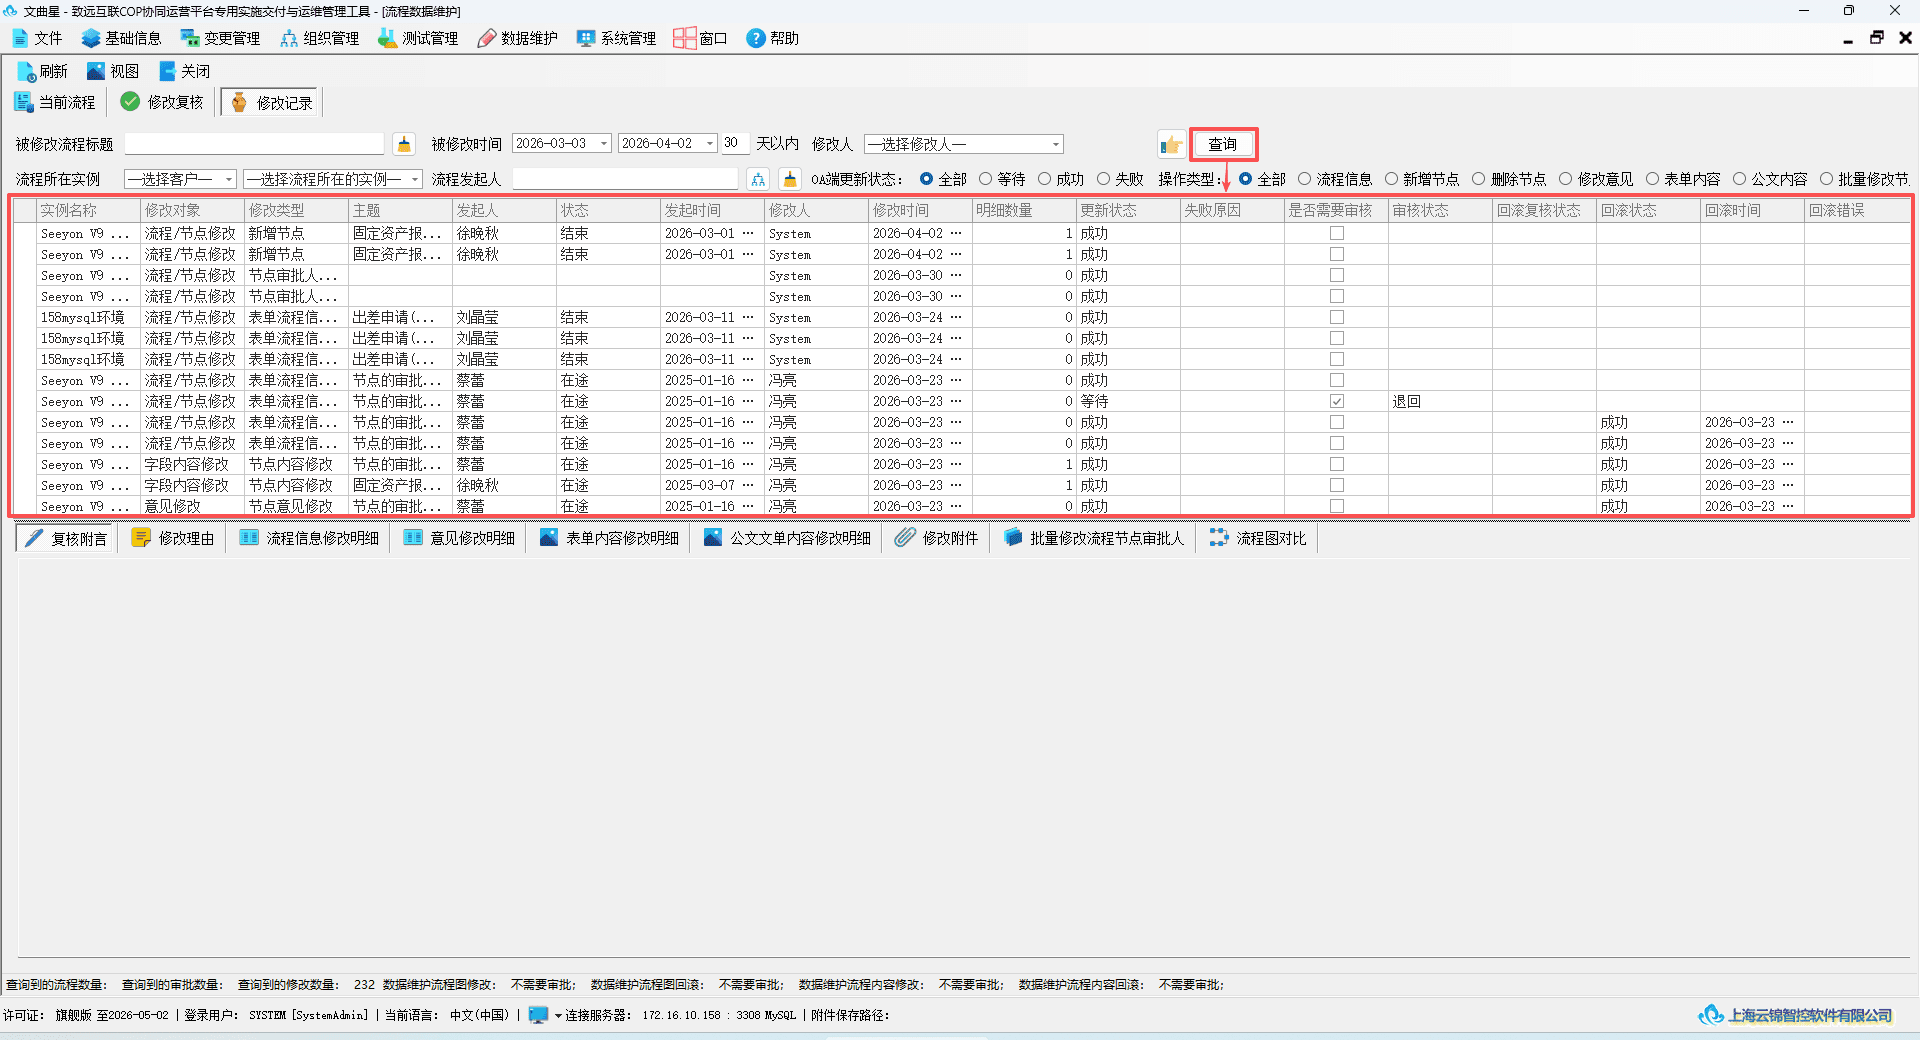Expand the 选择客户 dropdown
Viewport: 1920px width, 1040px height.
[229, 180]
